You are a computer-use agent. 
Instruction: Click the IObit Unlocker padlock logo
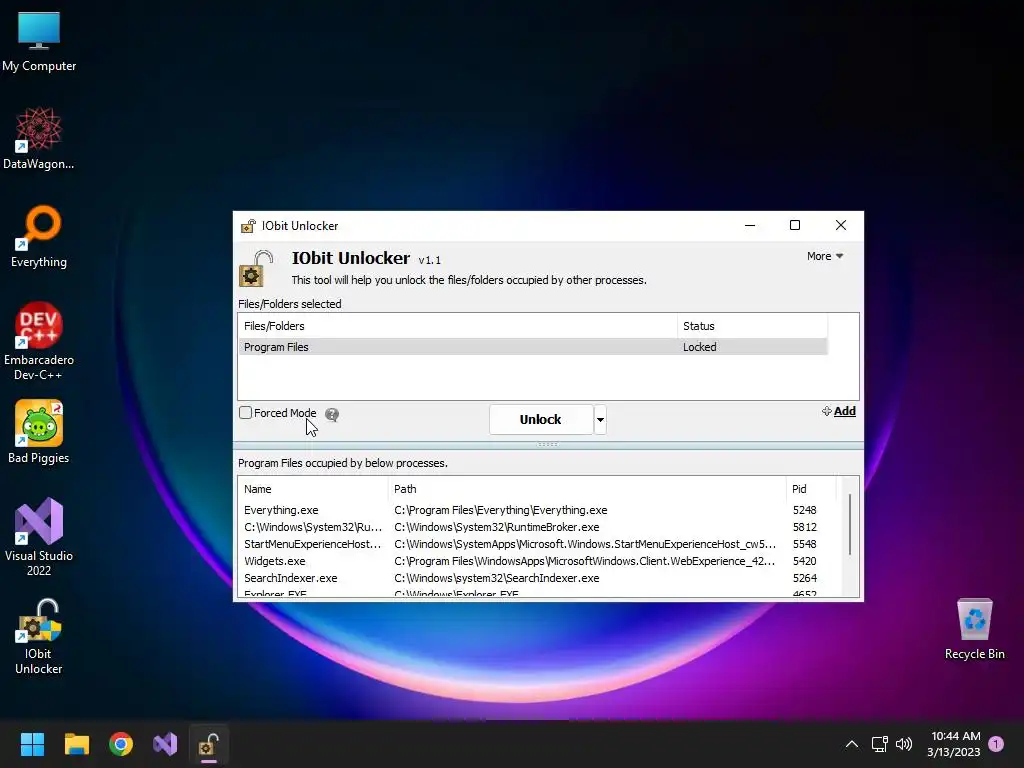coord(257,268)
